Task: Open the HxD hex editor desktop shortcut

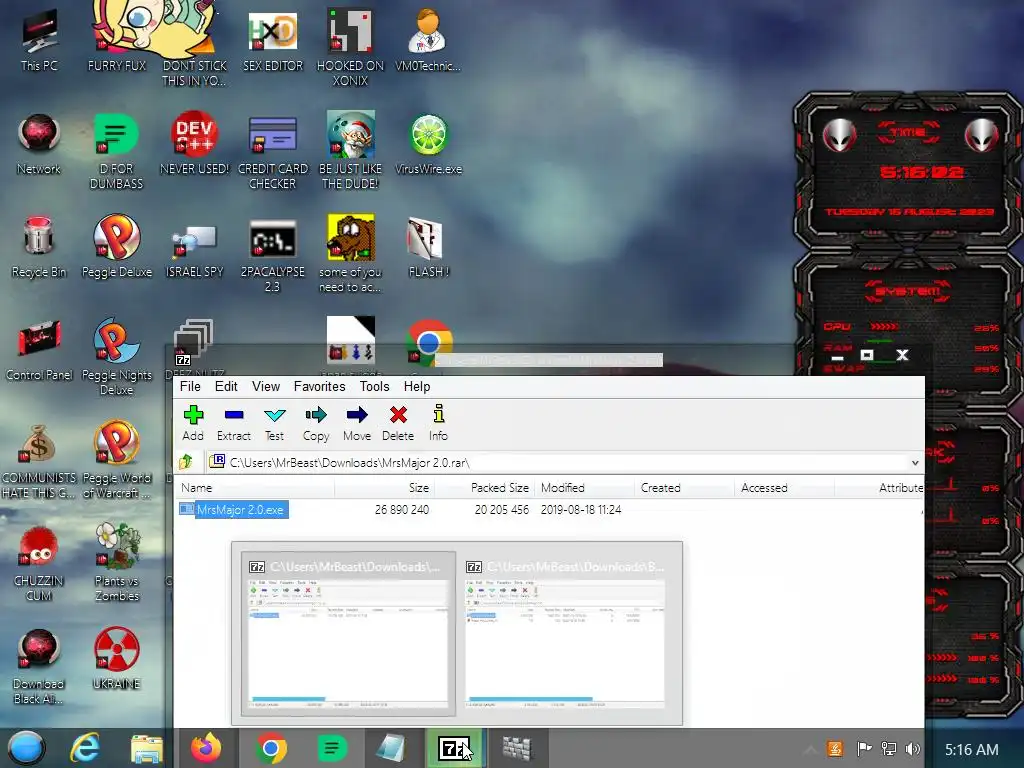Action: tap(273, 39)
